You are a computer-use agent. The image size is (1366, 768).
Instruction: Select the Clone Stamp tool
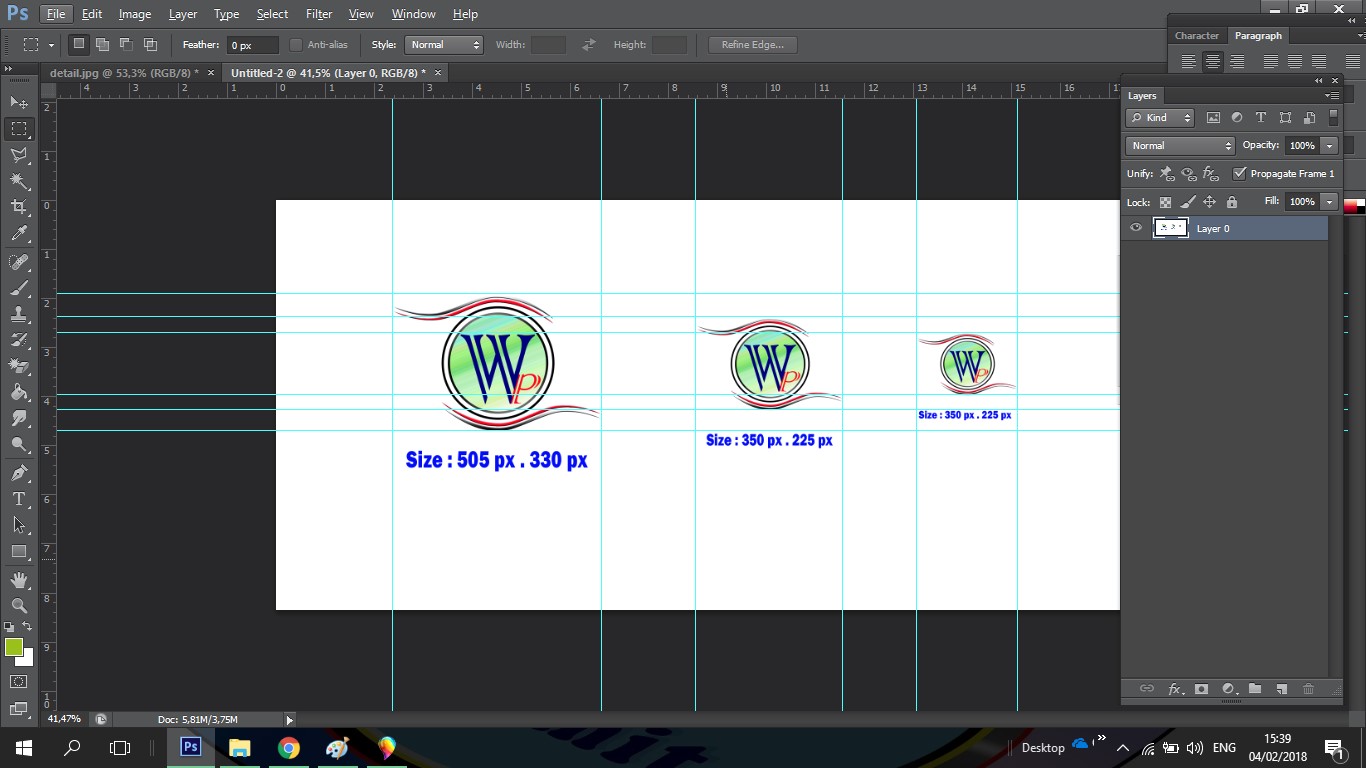19,314
